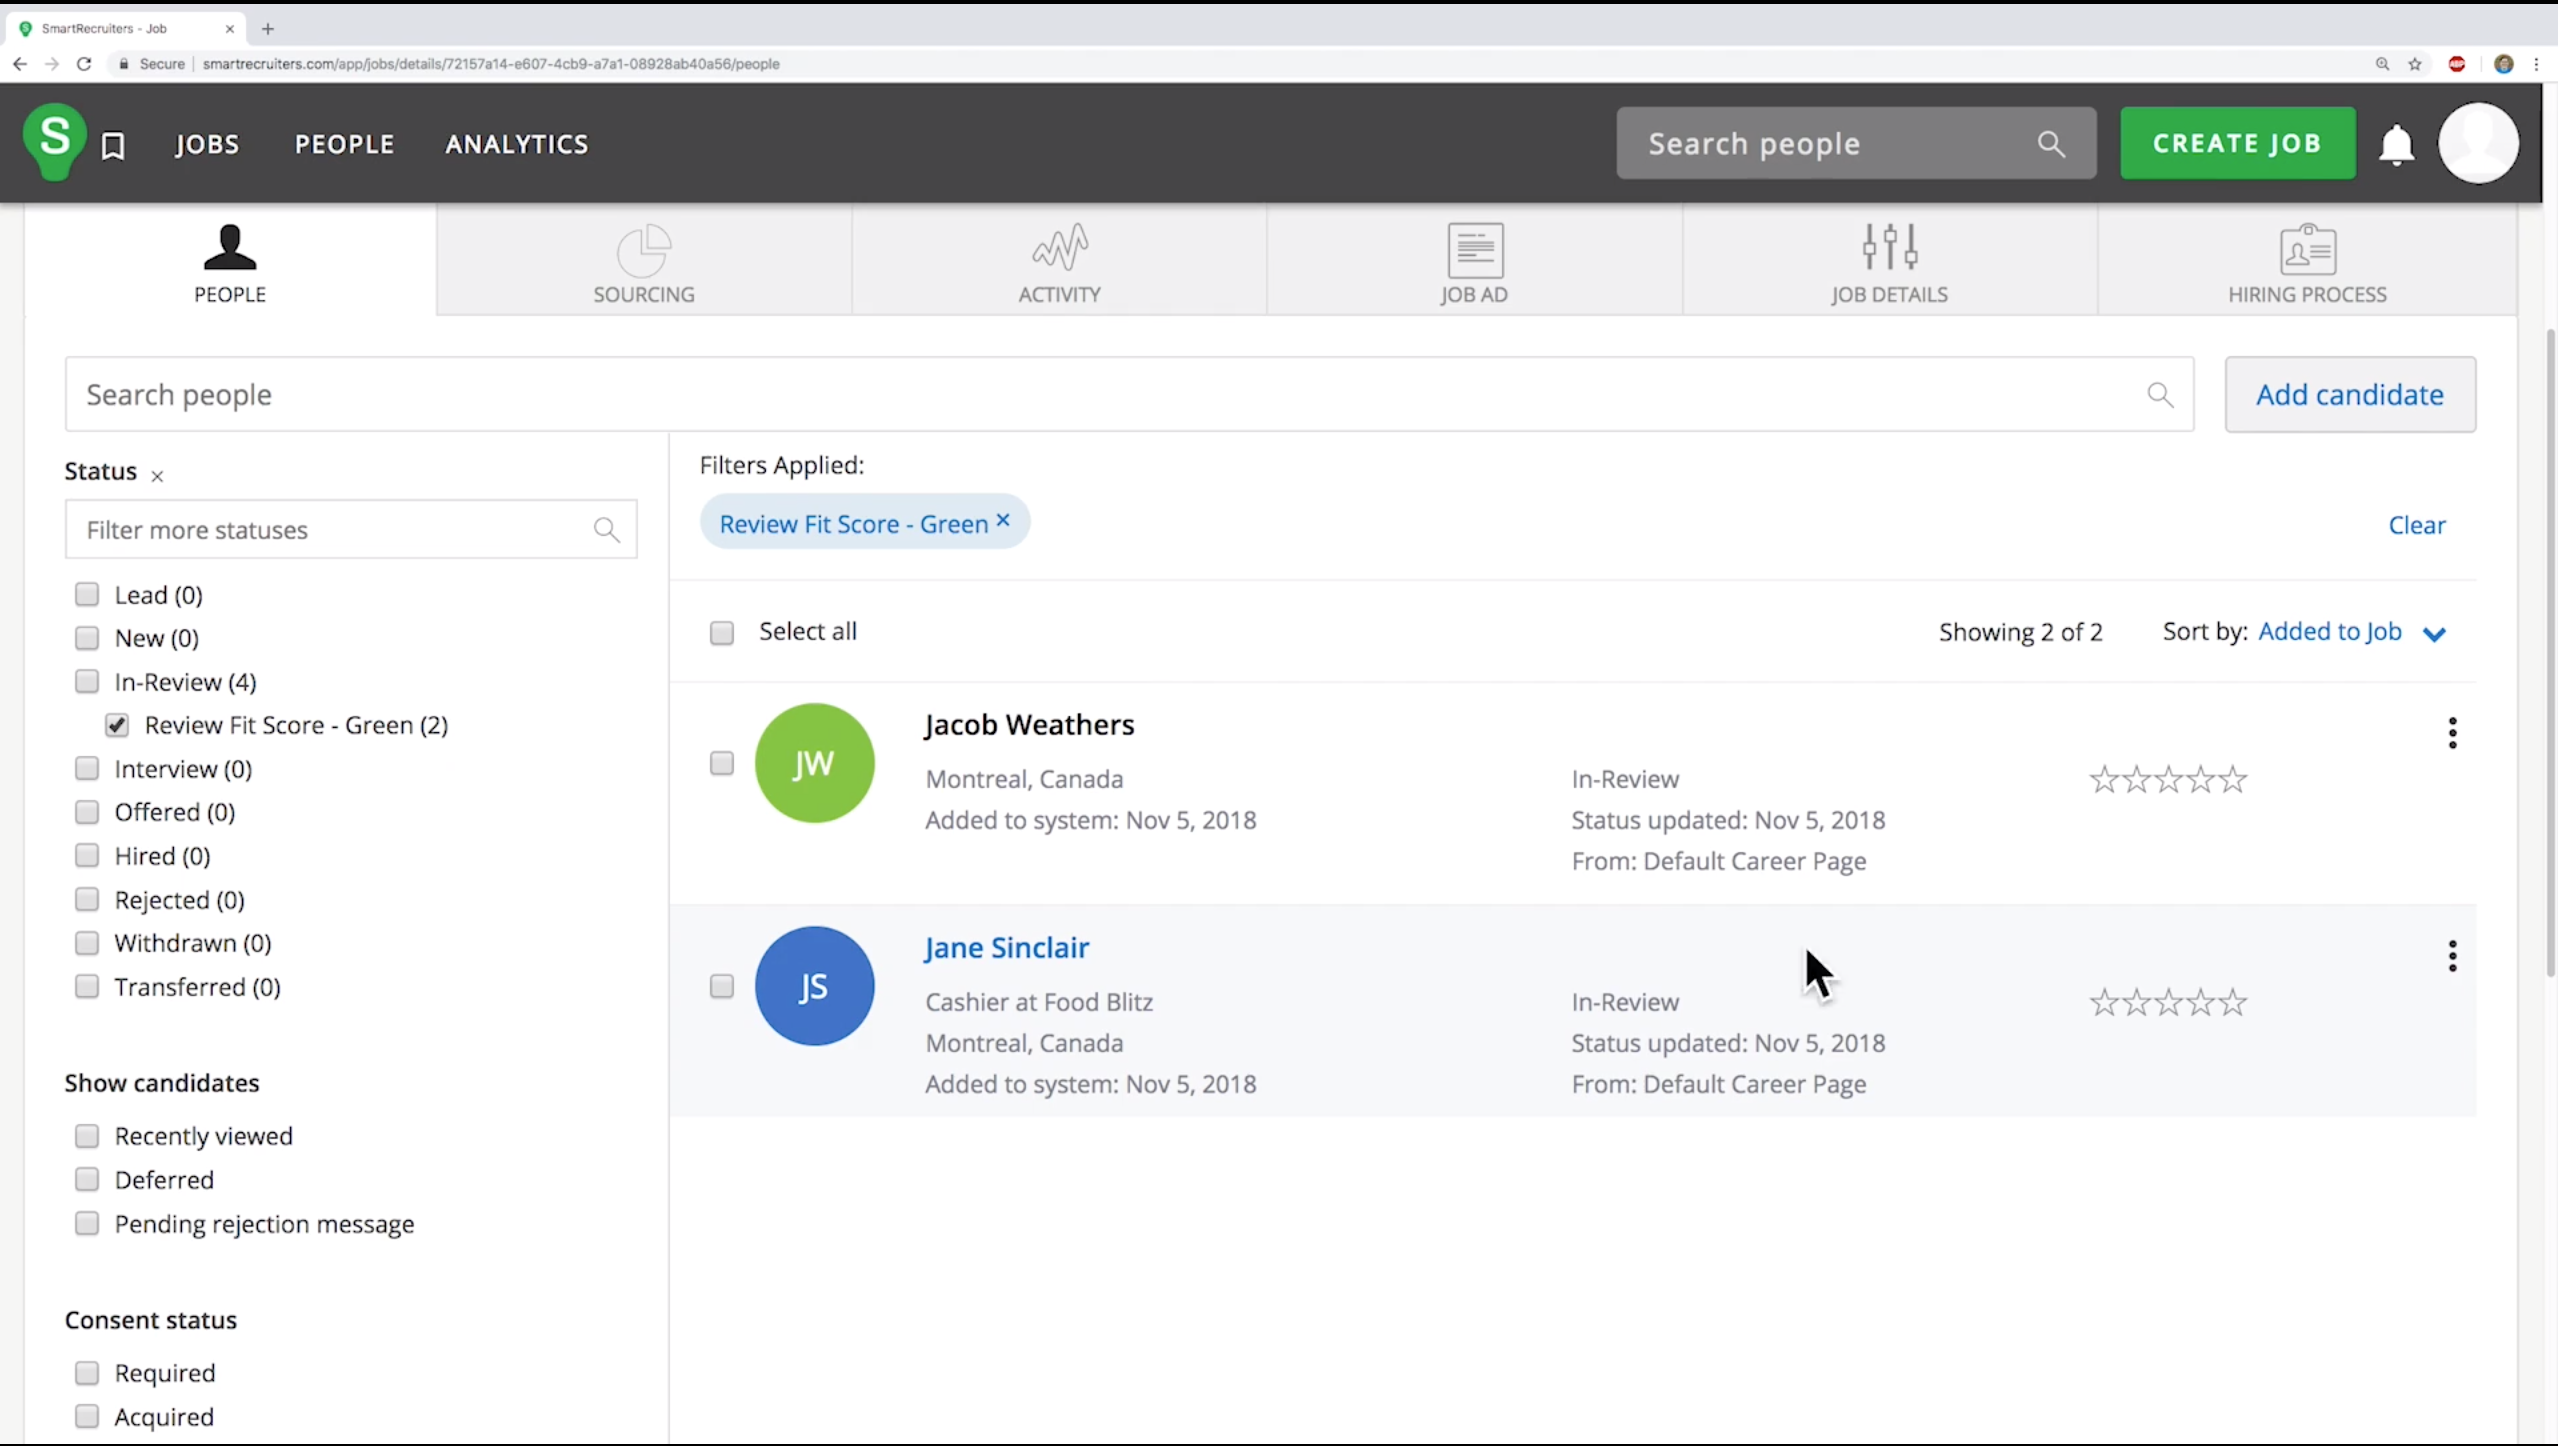Screen dimensions: 2558x1446
Task: Switch to the Hiring Process tab
Action: click(2306, 262)
